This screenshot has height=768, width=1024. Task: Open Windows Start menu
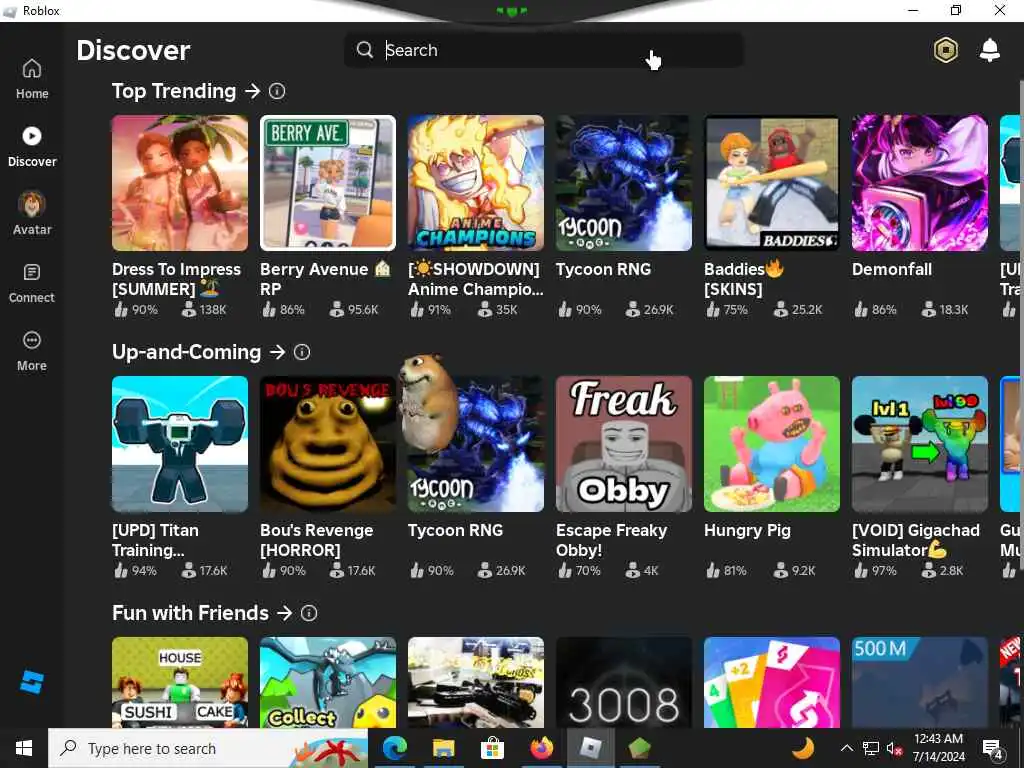[x=24, y=748]
